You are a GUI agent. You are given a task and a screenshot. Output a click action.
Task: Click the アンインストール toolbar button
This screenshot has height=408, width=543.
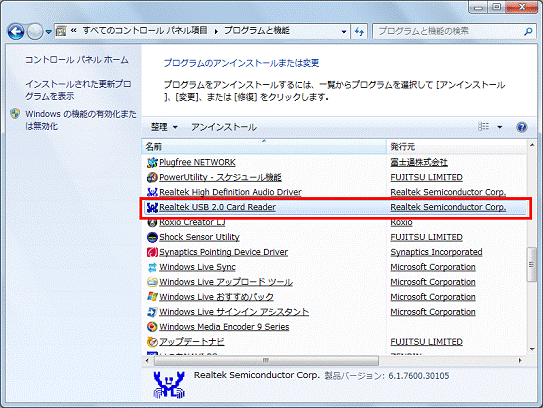pyautogui.click(x=224, y=127)
